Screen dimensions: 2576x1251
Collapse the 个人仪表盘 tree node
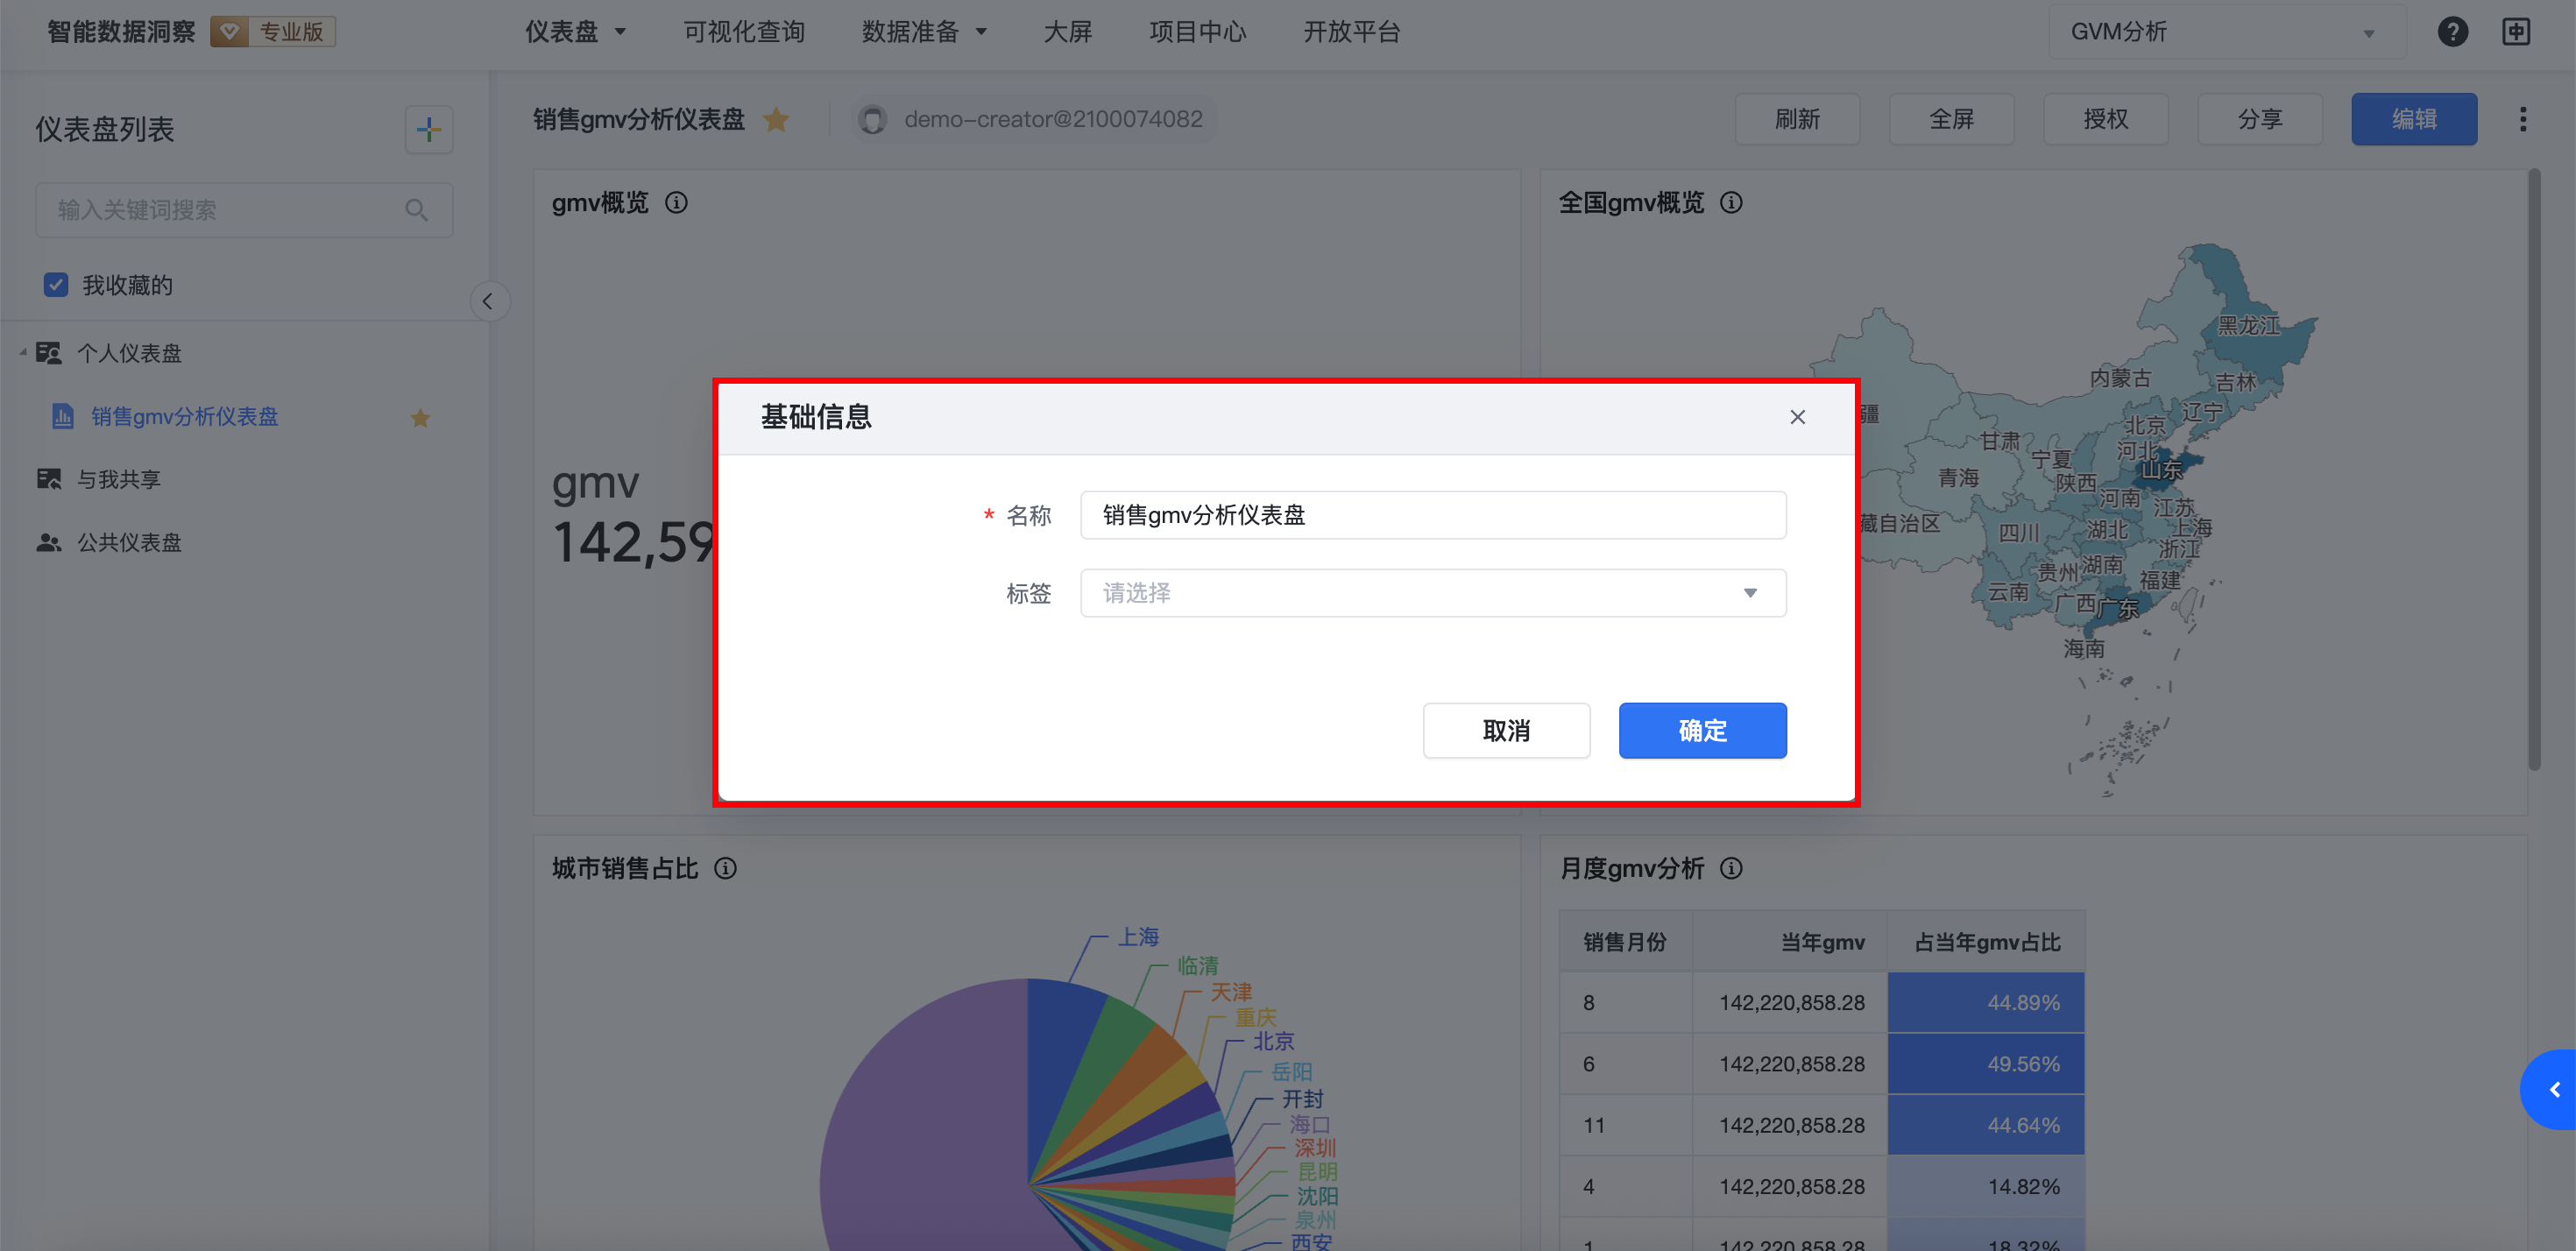pos(23,353)
